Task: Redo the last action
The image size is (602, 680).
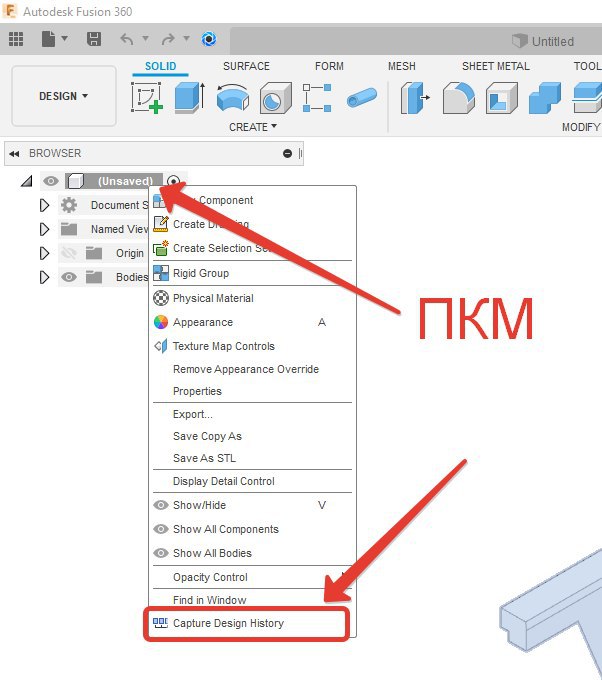Action: point(168,39)
